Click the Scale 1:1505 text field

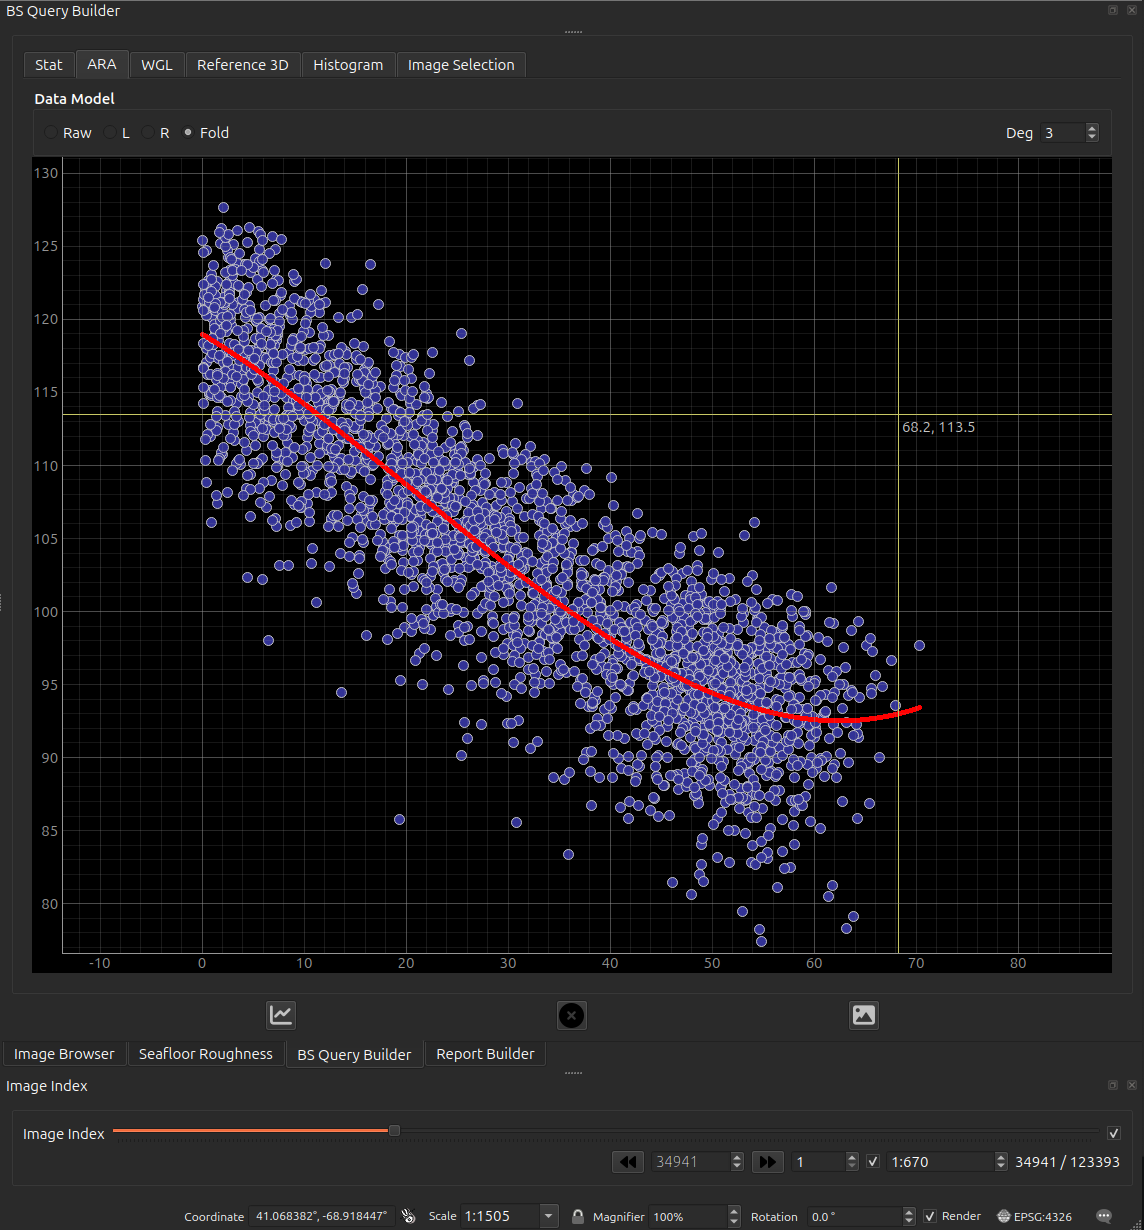(x=500, y=1216)
